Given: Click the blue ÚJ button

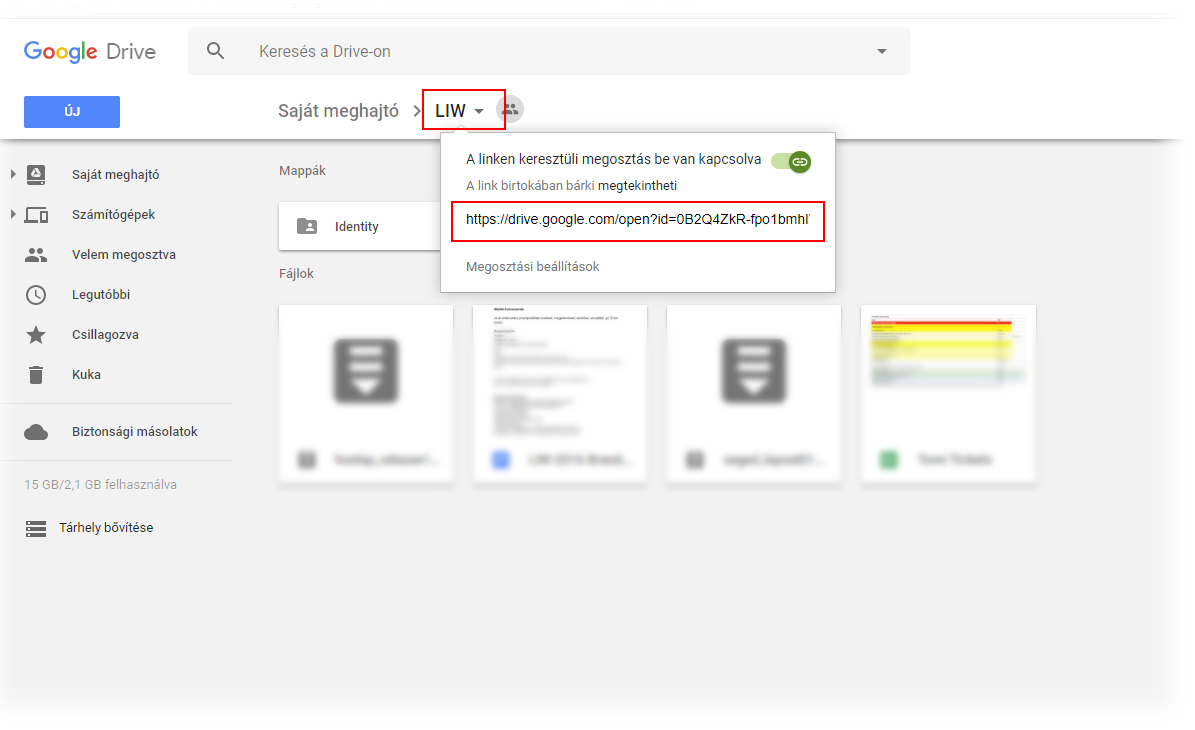Looking at the screenshot, I should tap(72, 112).
